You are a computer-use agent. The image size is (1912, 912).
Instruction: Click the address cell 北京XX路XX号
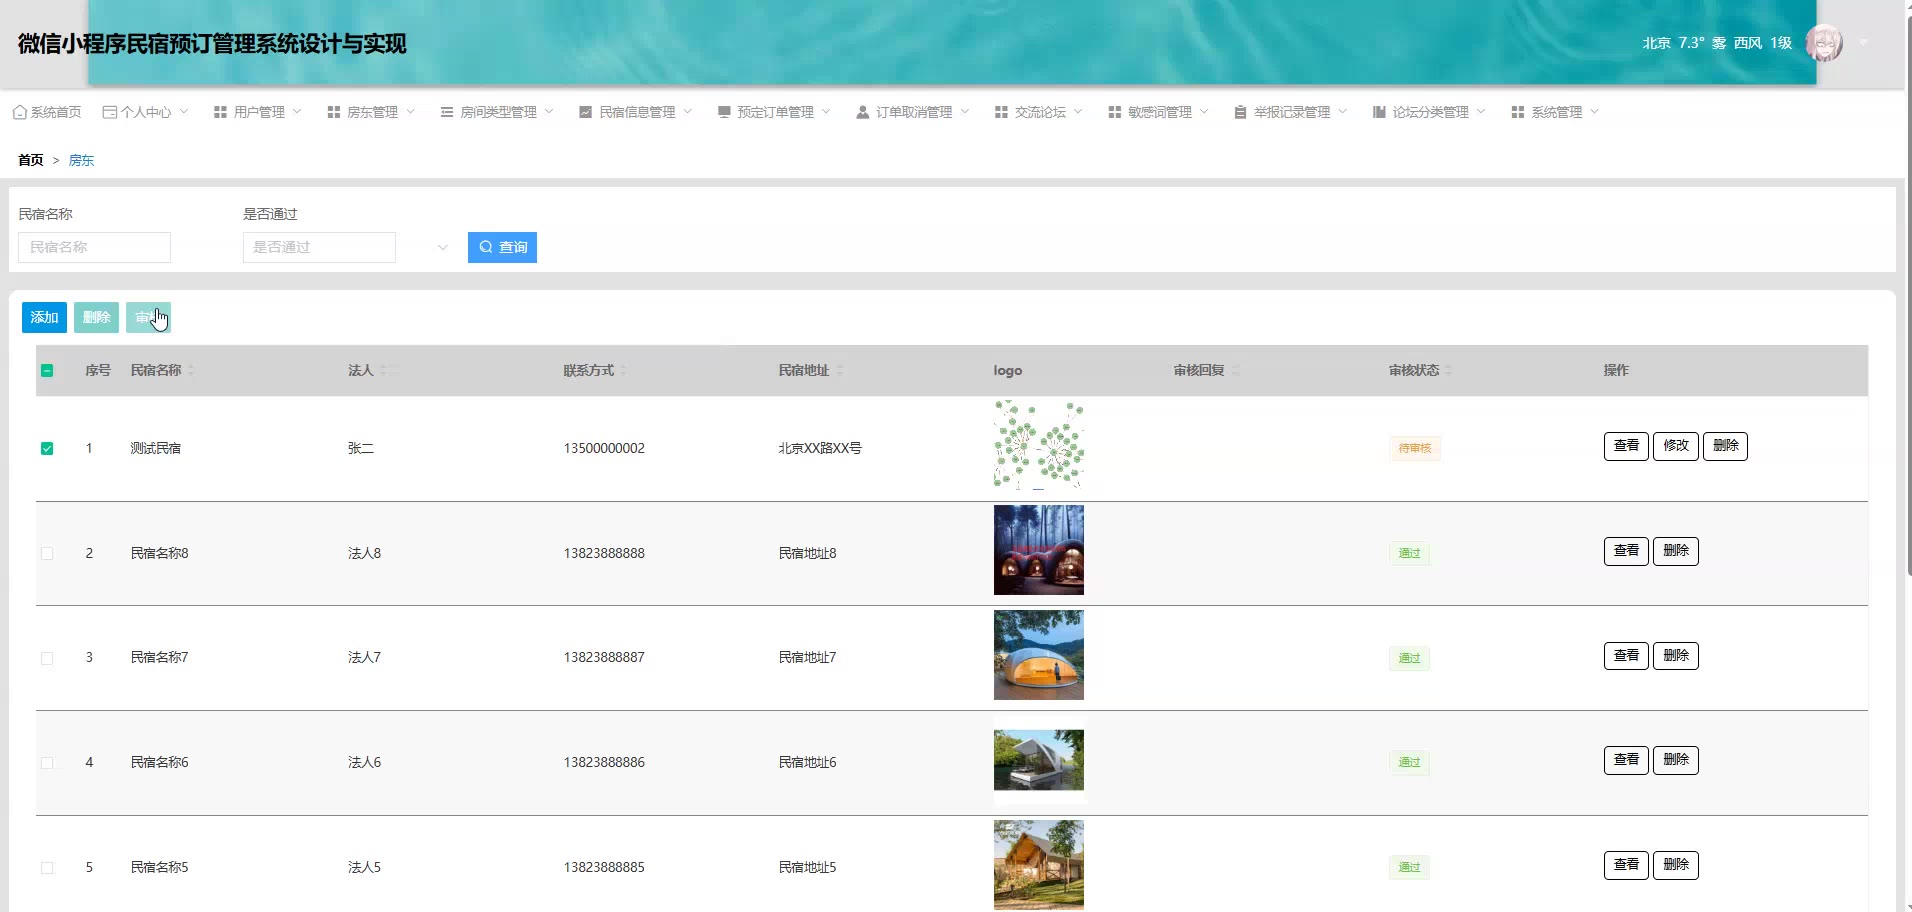pos(820,448)
